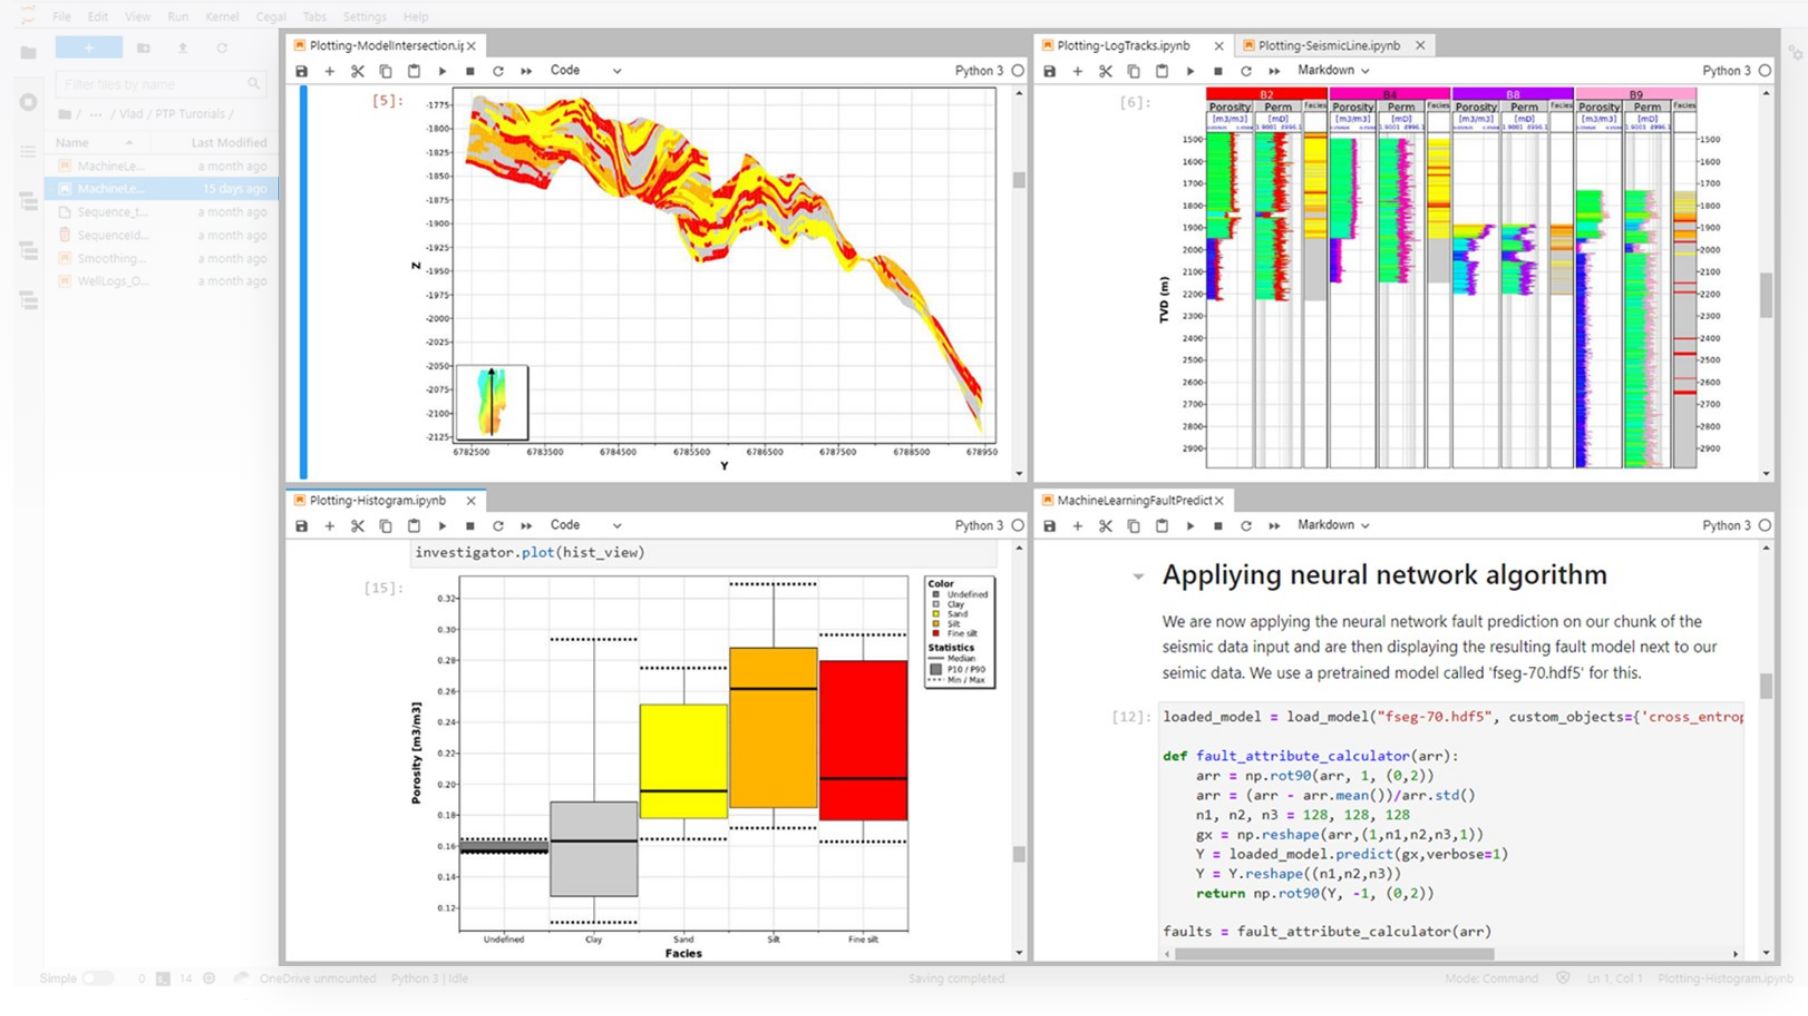Insert cell in Plotting-Histogram notebook

pos(329,526)
